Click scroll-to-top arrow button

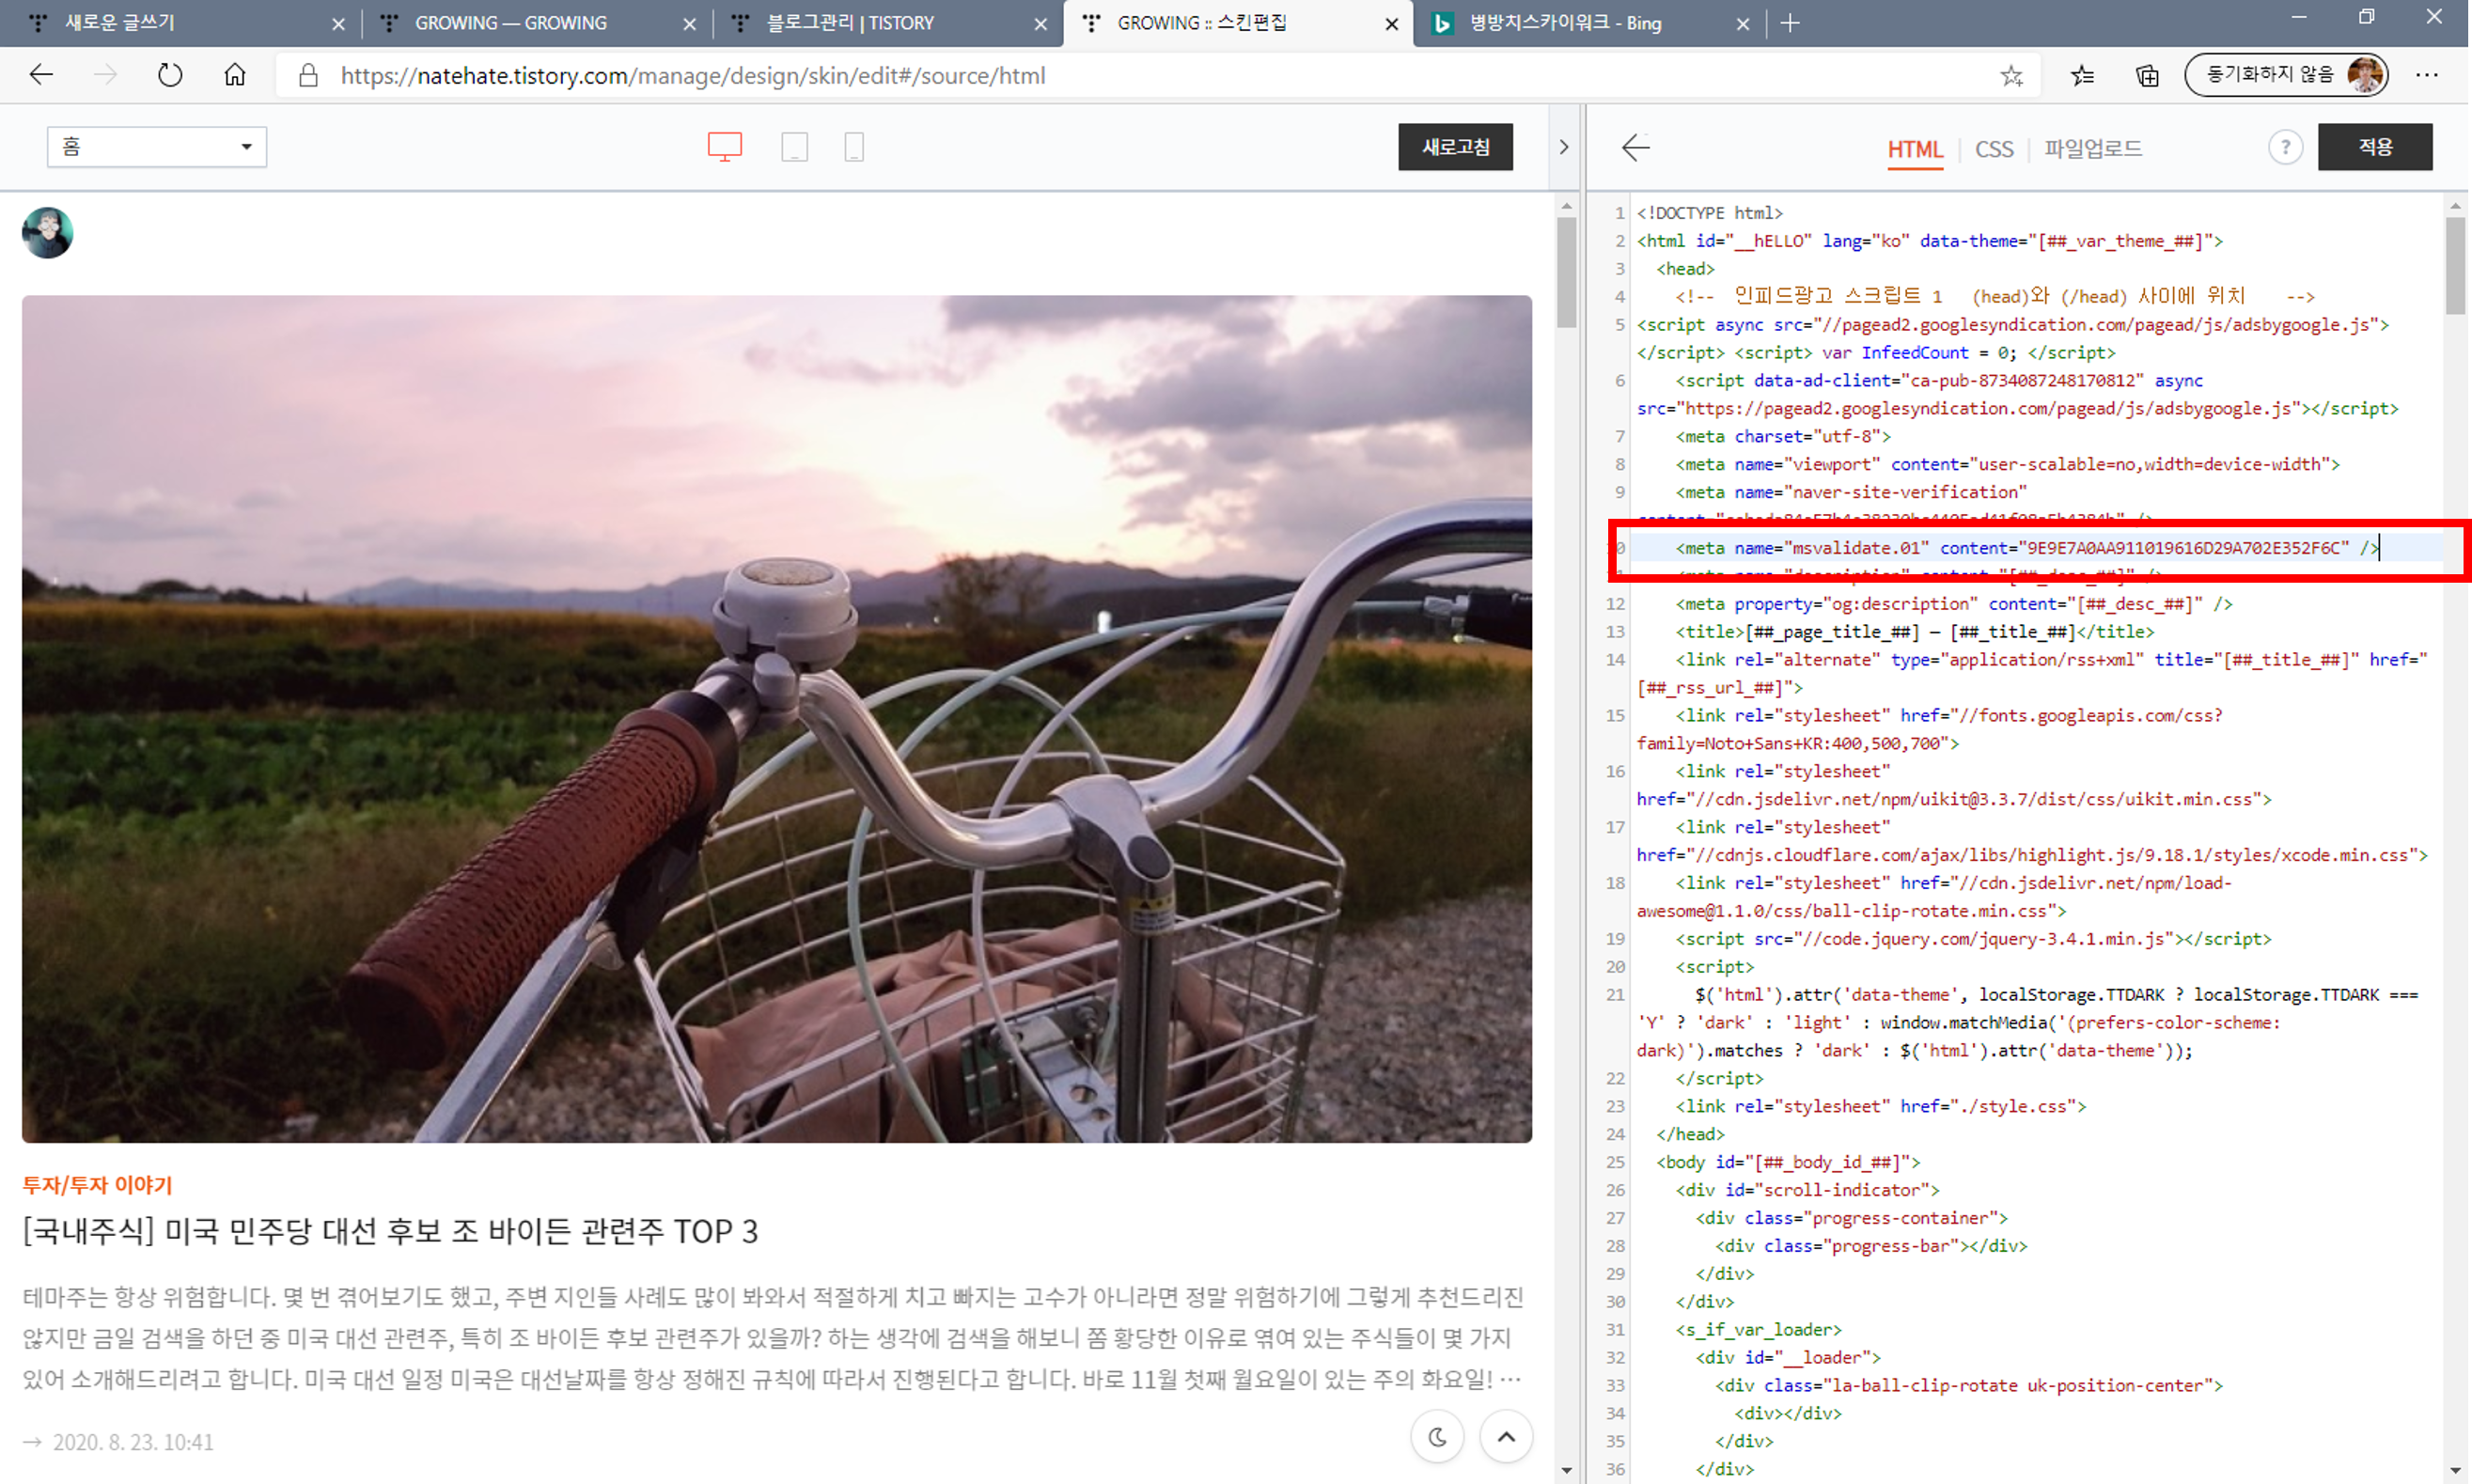tap(1506, 1436)
